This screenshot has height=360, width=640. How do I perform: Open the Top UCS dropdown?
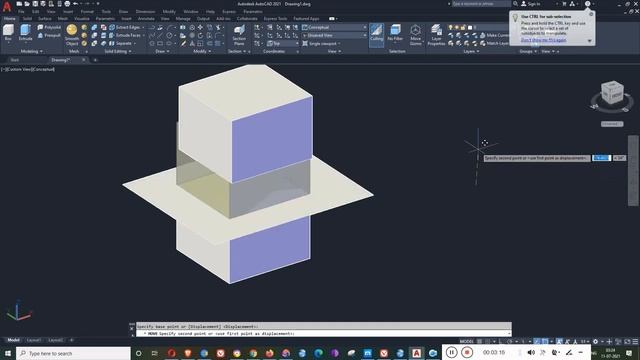[x=283, y=43]
